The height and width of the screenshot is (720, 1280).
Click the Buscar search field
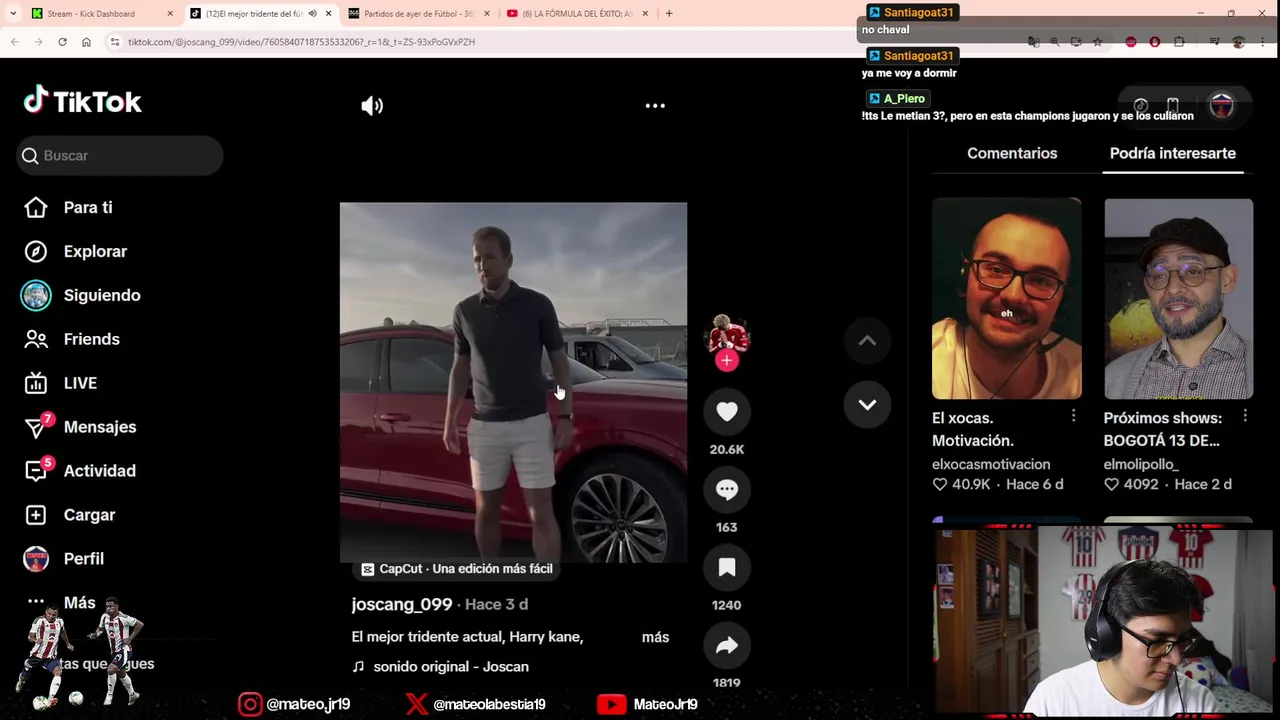[x=120, y=156]
